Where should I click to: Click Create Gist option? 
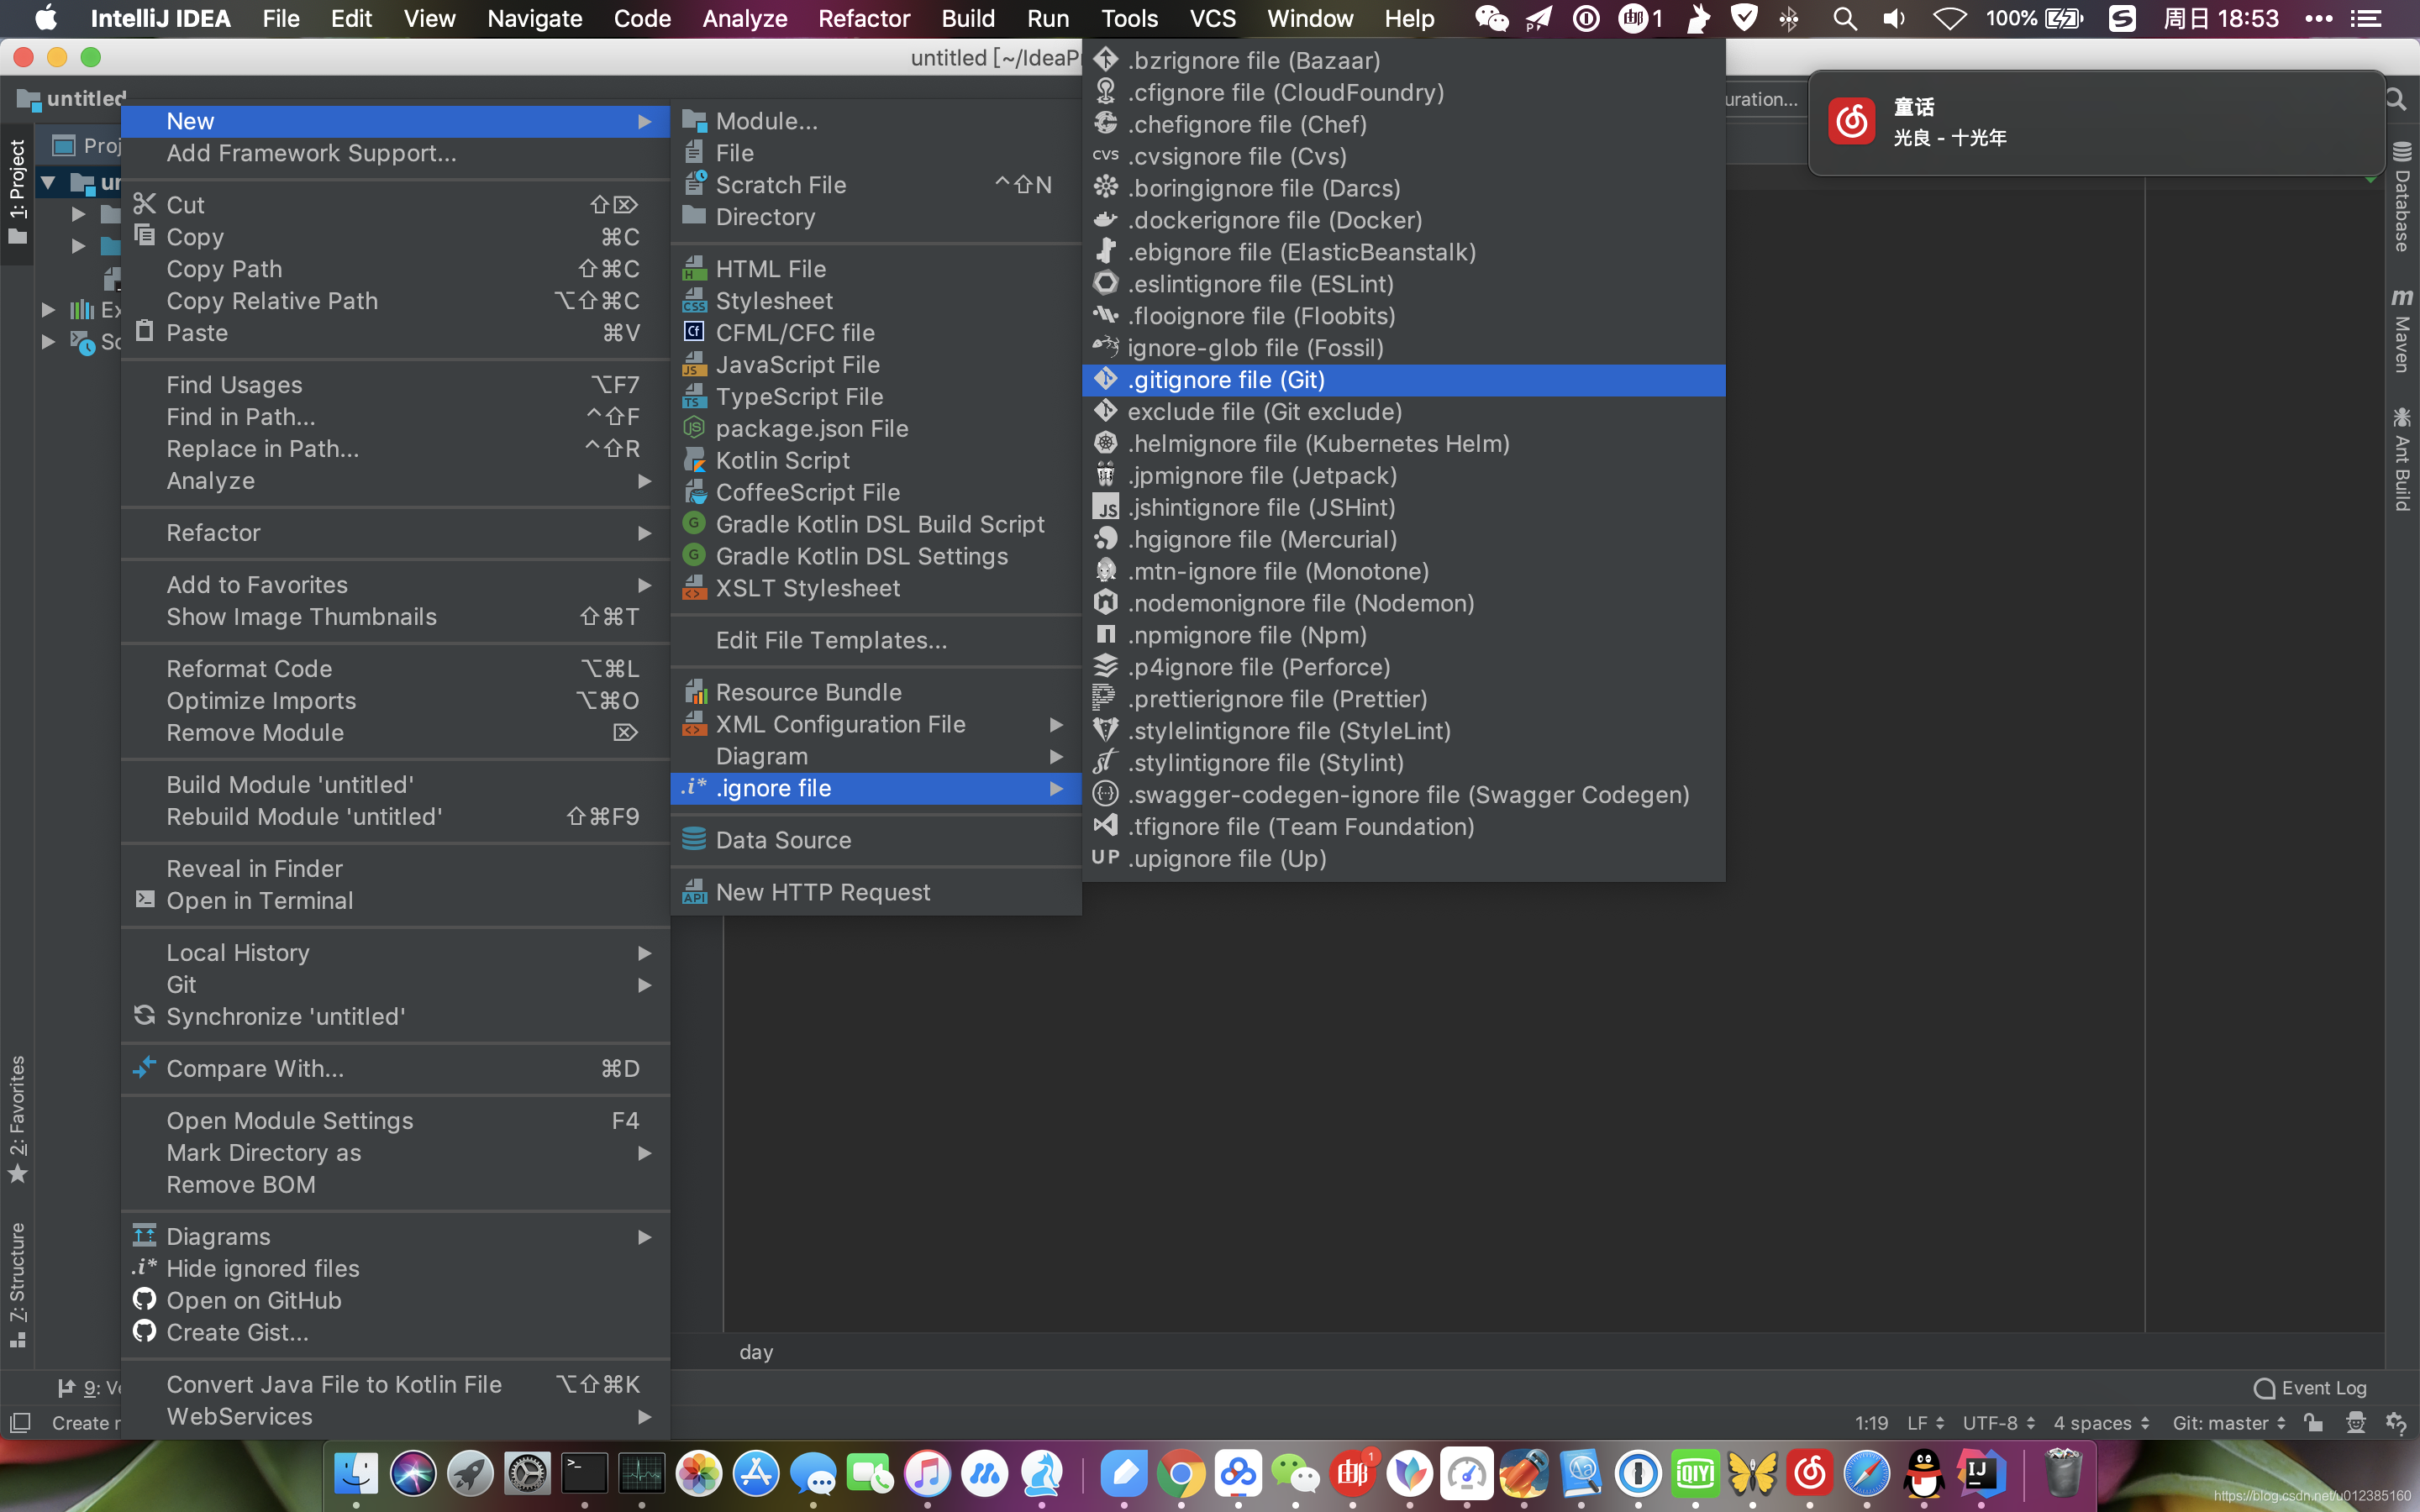237,1332
